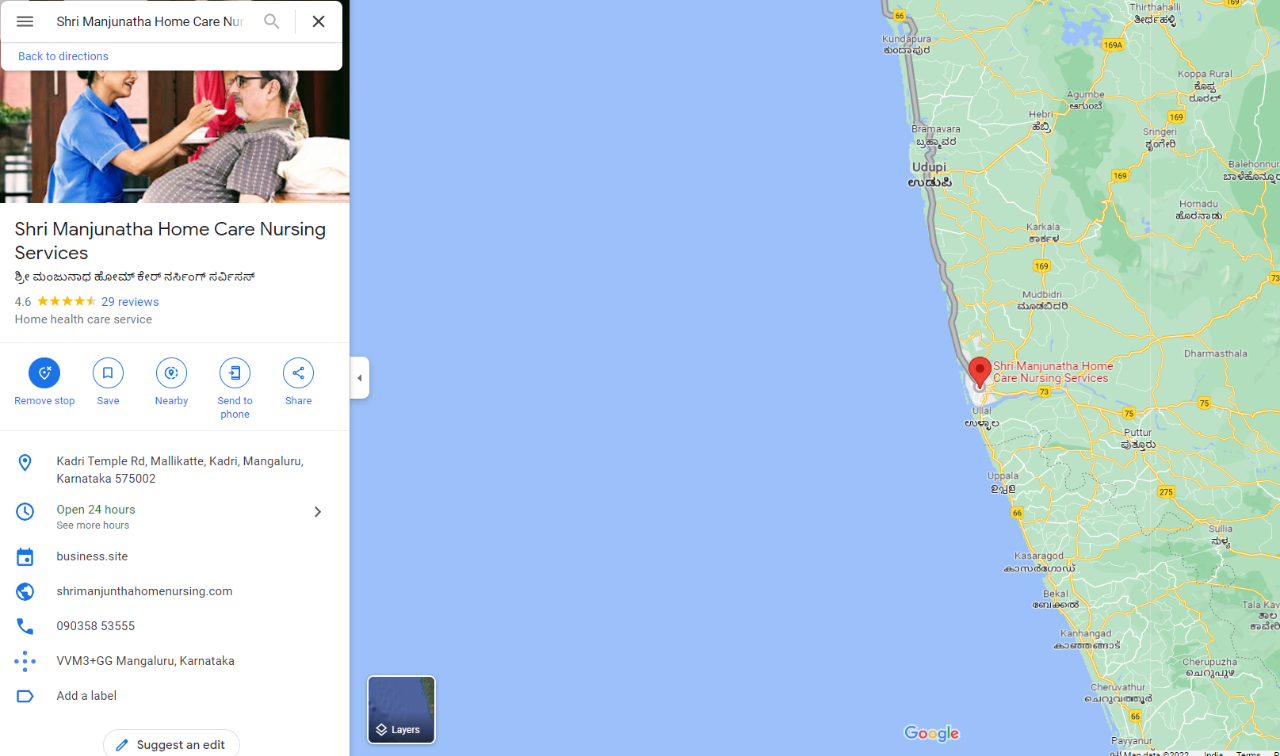1280x756 pixels.
Task: Click the red map pin marker
Action: (x=980, y=372)
